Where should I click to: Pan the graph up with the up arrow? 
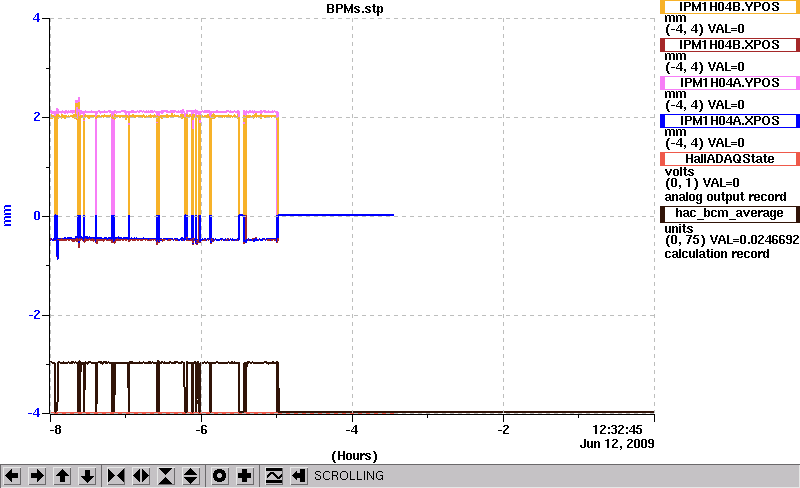[62, 476]
